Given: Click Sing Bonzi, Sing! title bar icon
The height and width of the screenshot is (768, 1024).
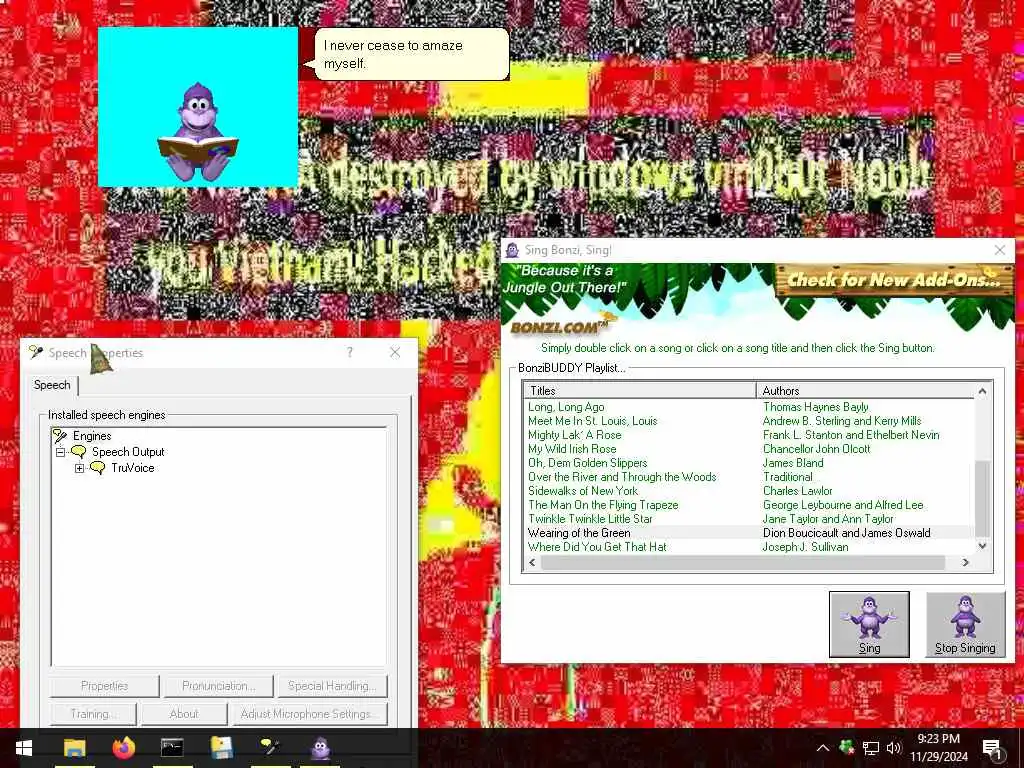Looking at the screenshot, I should pos(513,250).
